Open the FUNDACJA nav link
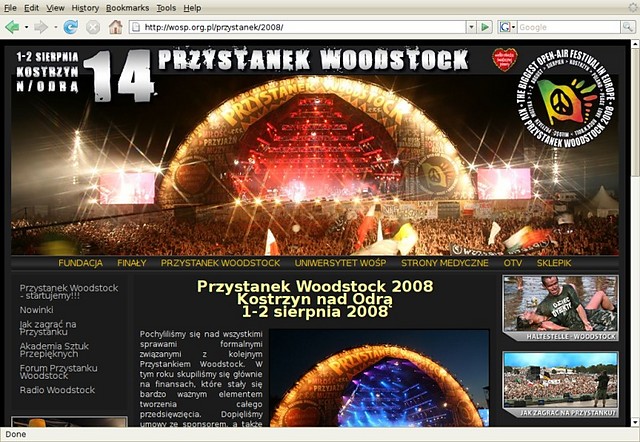Image resolution: width=640 pixels, height=442 pixels. 80,263
